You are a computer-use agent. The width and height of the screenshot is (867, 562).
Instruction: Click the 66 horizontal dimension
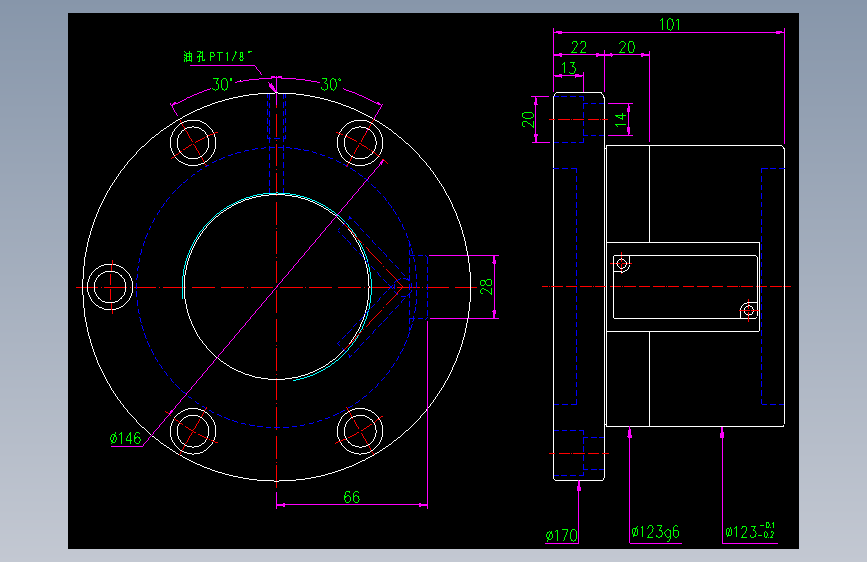[x=352, y=497]
